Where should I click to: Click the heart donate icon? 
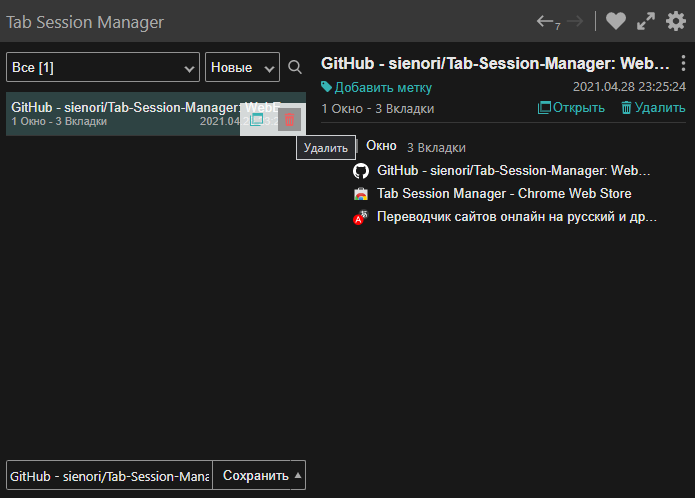coord(616,21)
